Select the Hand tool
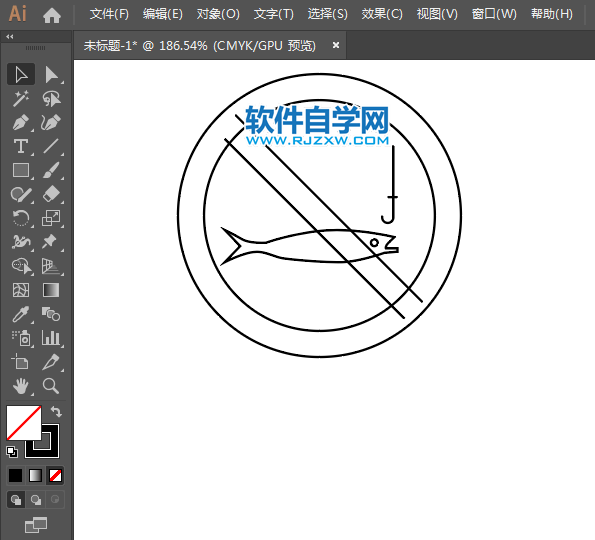595x540 pixels. (21, 386)
